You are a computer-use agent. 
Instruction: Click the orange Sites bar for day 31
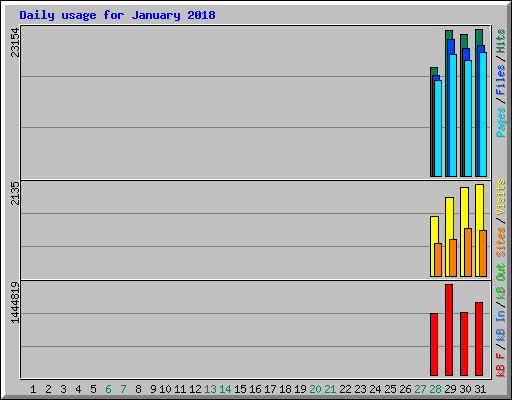click(x=483, y=253)
